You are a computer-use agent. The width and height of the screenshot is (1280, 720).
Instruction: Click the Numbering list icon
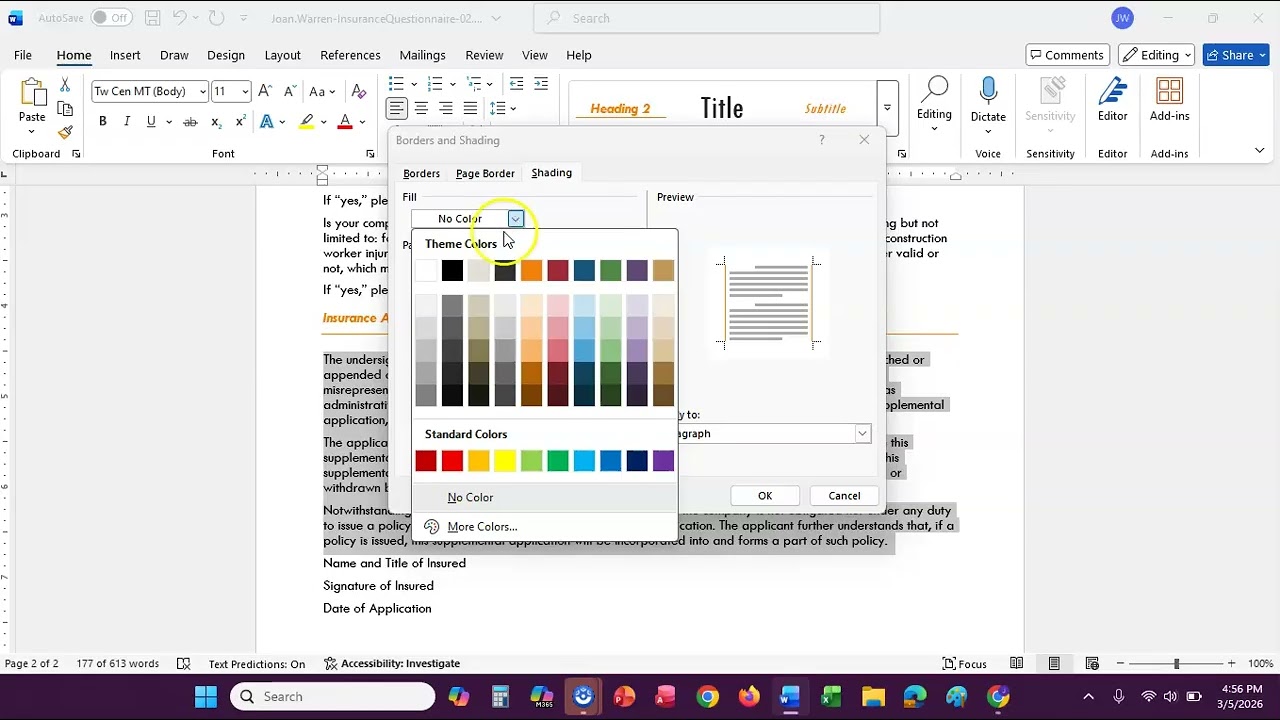click(x=435, y=84)
